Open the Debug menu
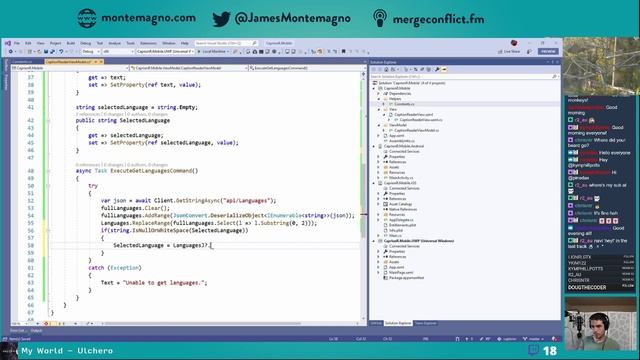This screenshot has width=640, height=360. [x=85, y=43]
